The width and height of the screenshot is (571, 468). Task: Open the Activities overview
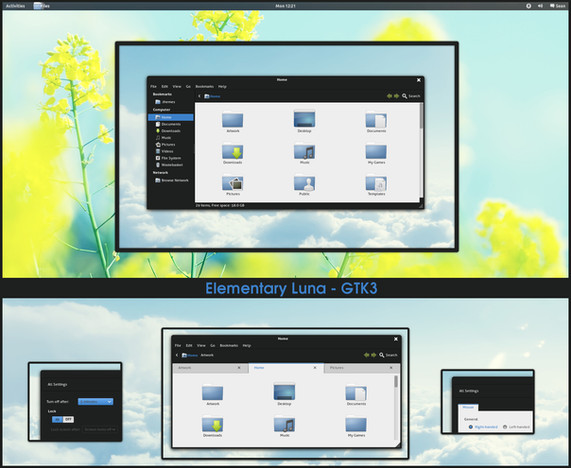click(x=15, y=5)
